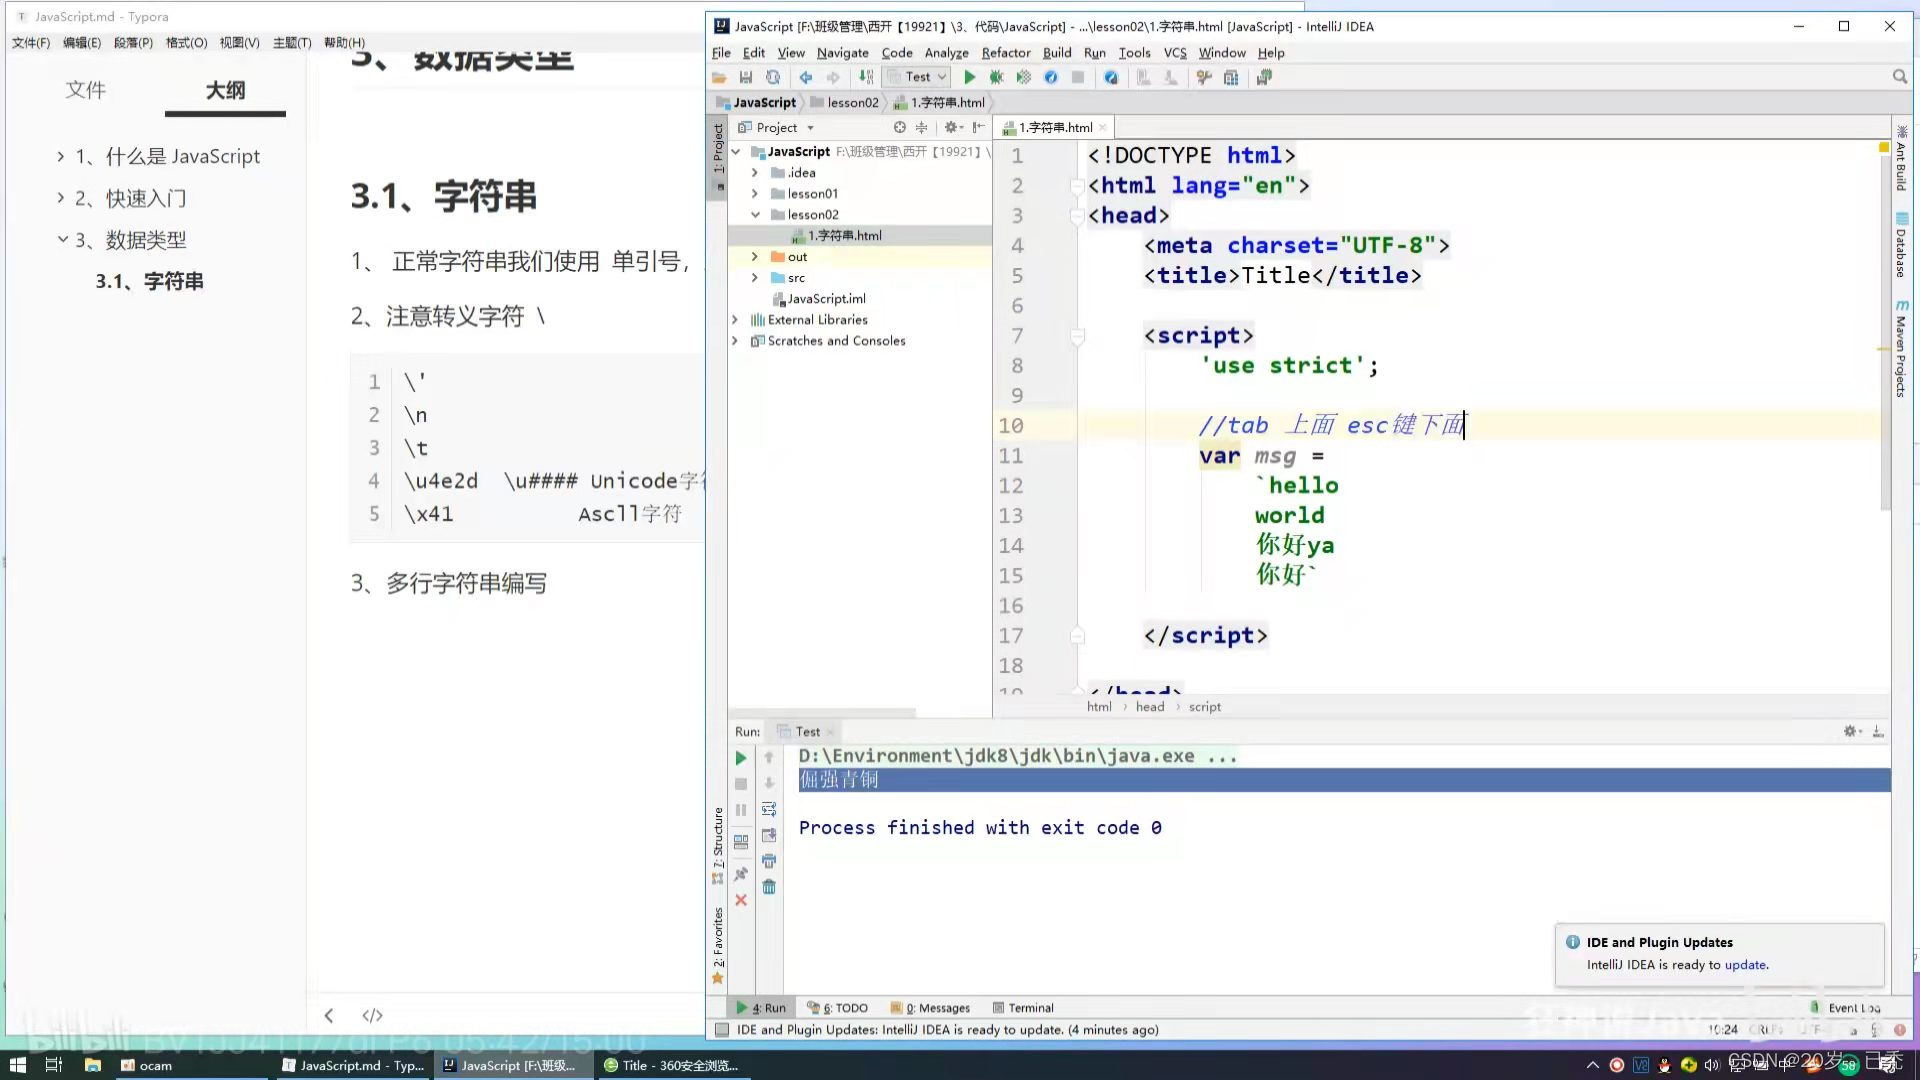Toggle Pin Tab in Run panel
The height and width of the screenshot is (1080, 1920).
pyautogui.click(x=741, y=874)
